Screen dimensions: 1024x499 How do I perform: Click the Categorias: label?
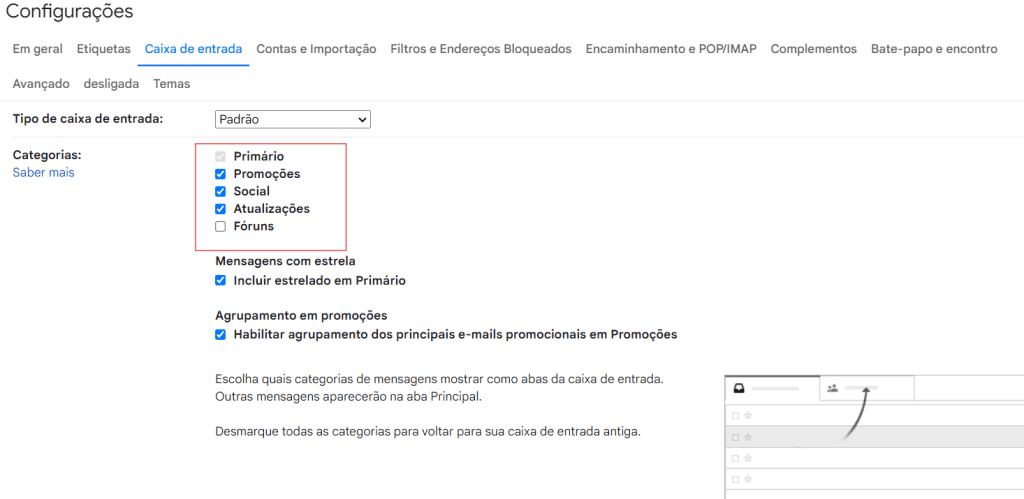tap(47, 155)
